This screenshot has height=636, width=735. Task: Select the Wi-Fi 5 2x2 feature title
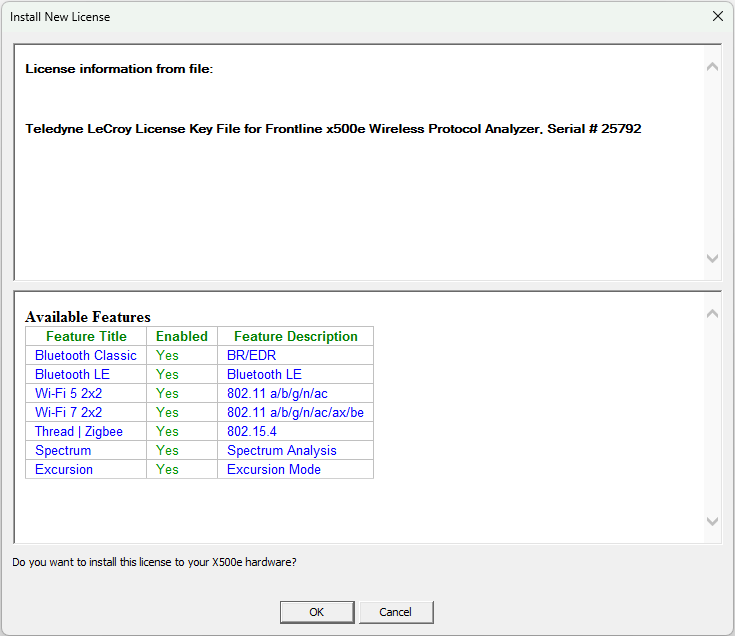tap(68, 393)
